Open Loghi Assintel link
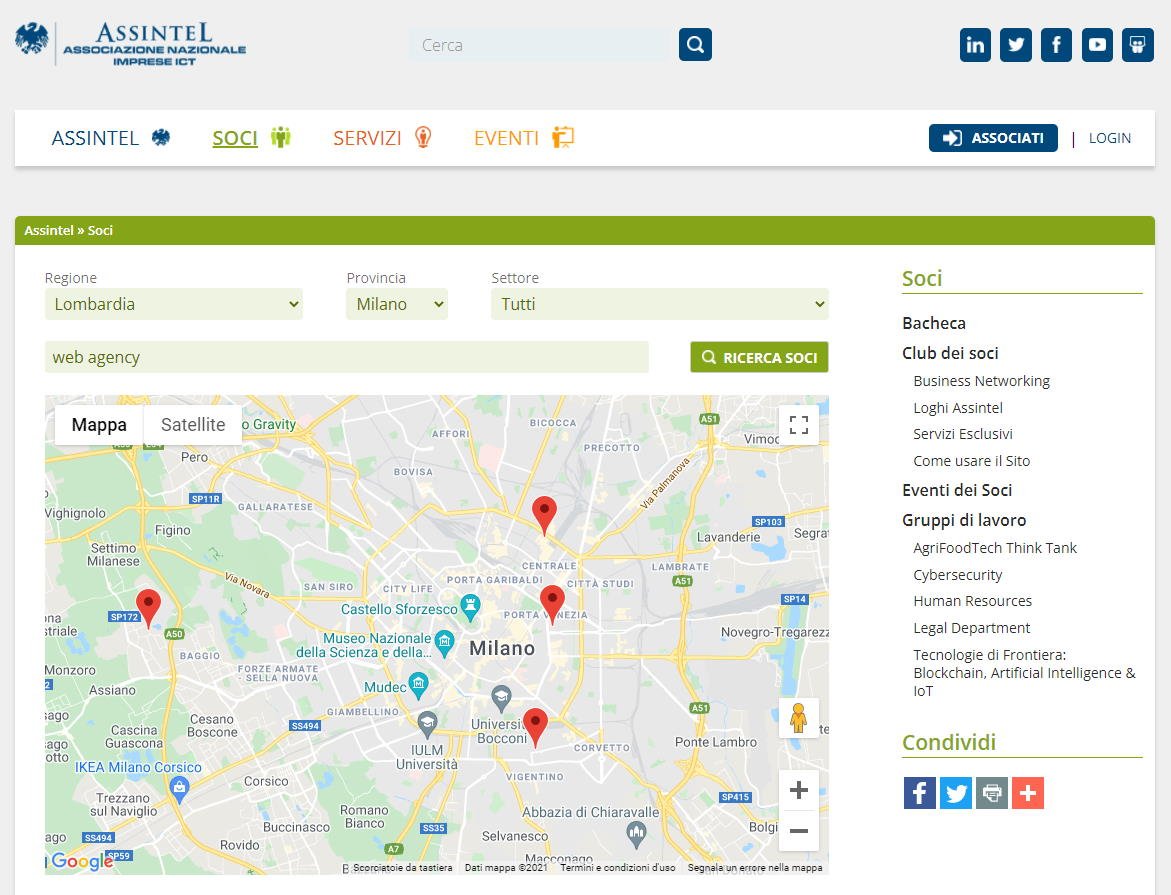1171x895 pixels. coord(957,408)
